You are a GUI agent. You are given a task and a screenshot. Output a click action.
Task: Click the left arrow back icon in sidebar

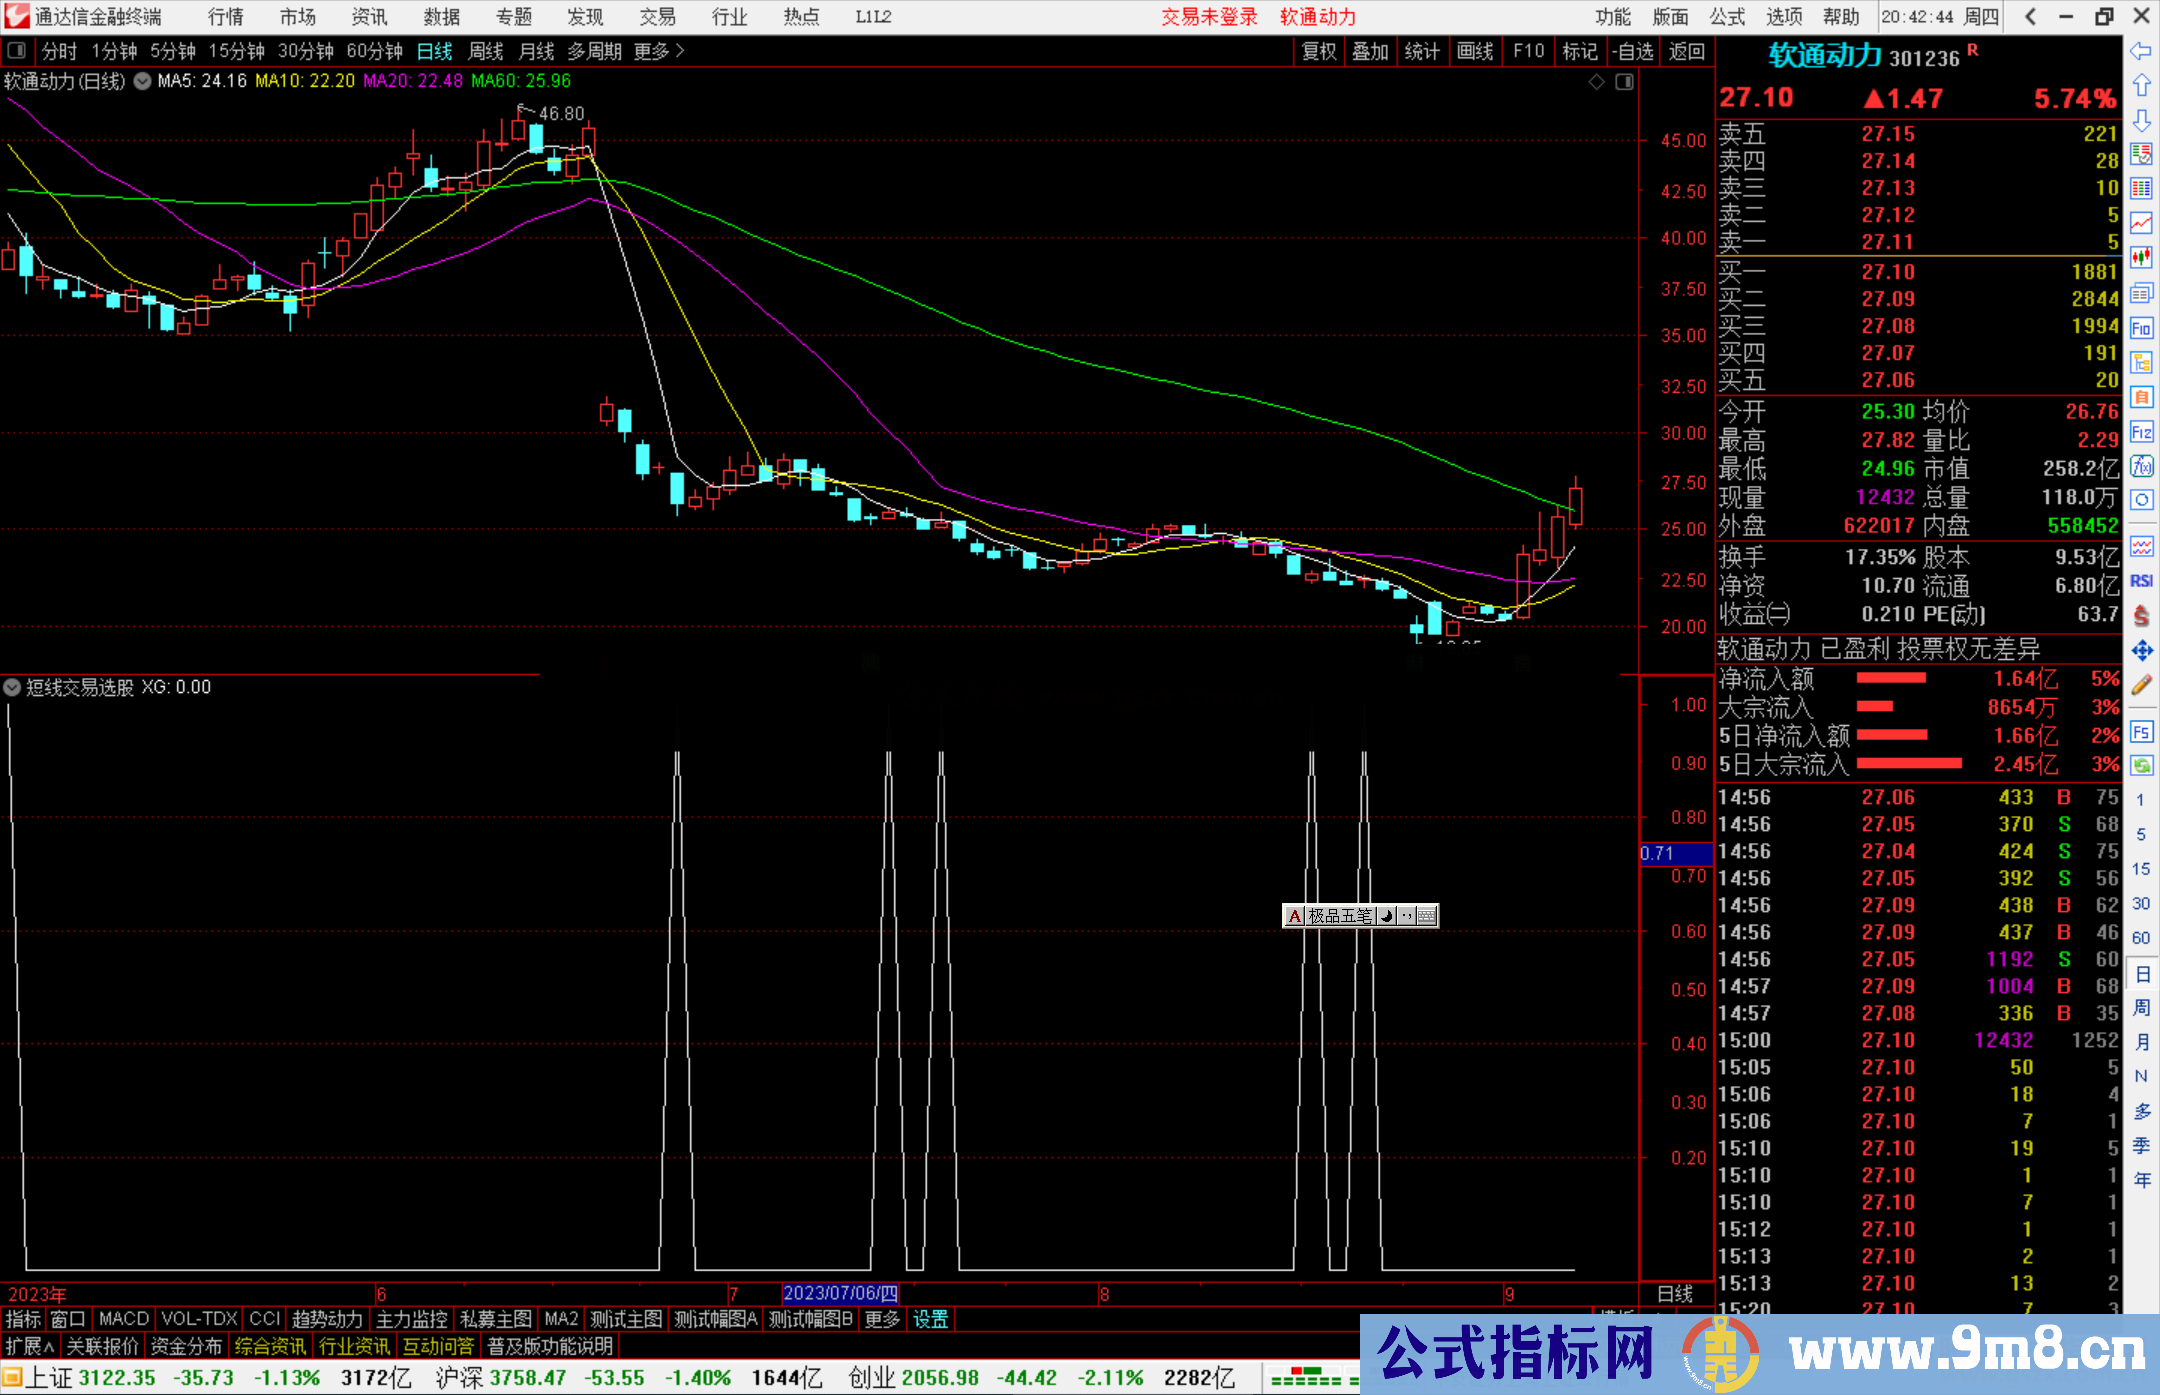point(2141,51)
